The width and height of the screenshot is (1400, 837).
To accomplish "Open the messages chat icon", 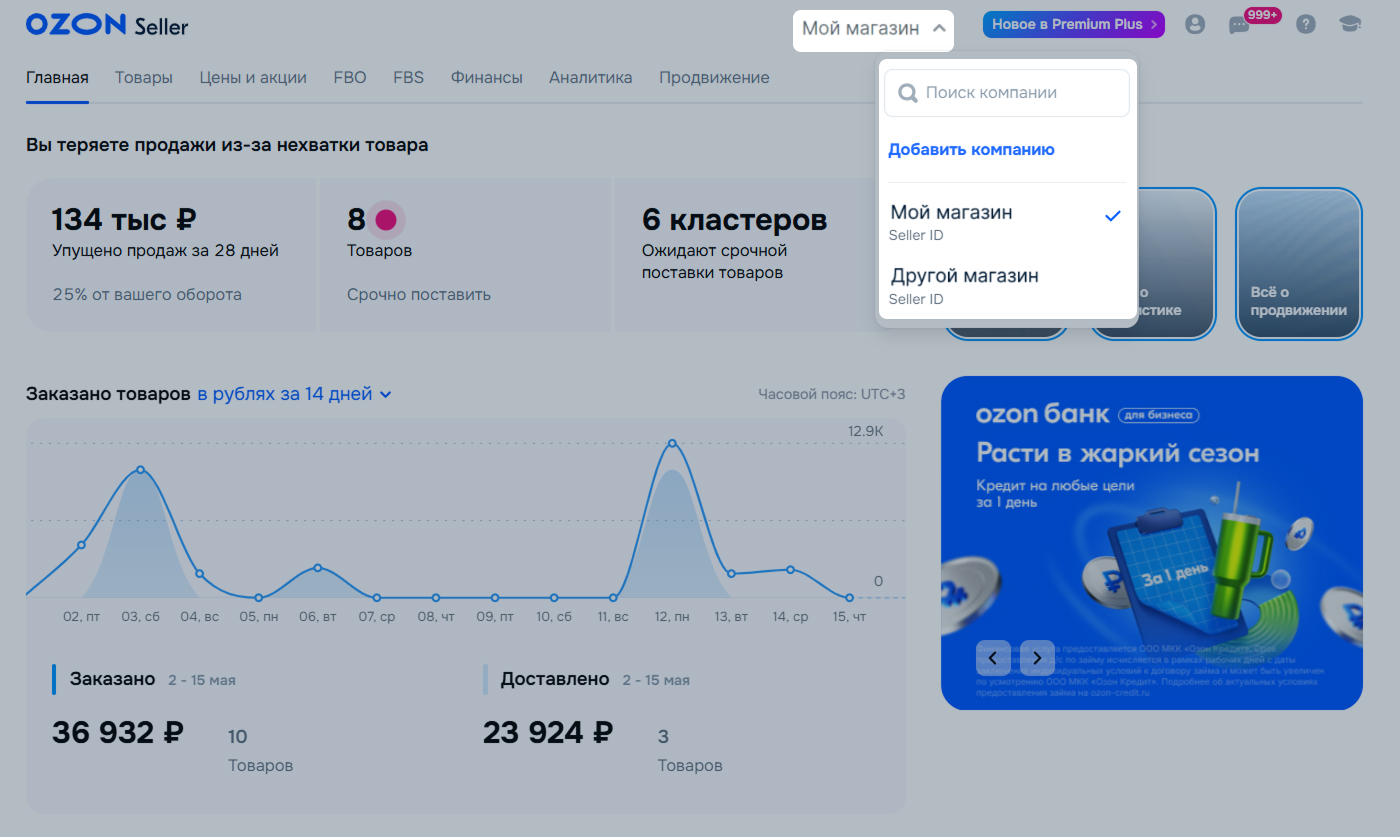I will point(1239,26).
